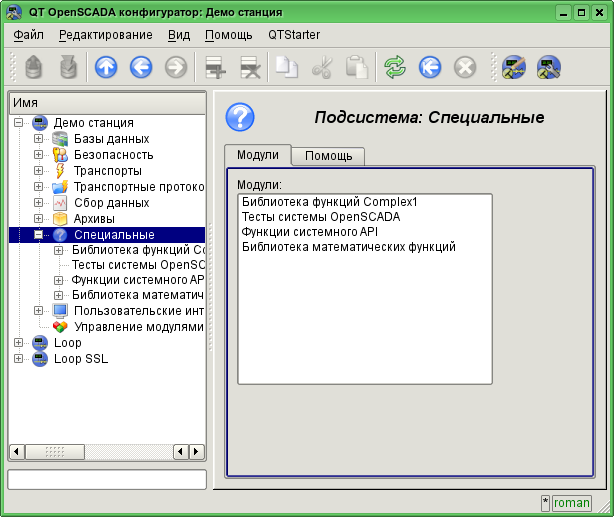Expand the Библиотека математических tree node
Screen dimensions: 614x517
point(58,295)
